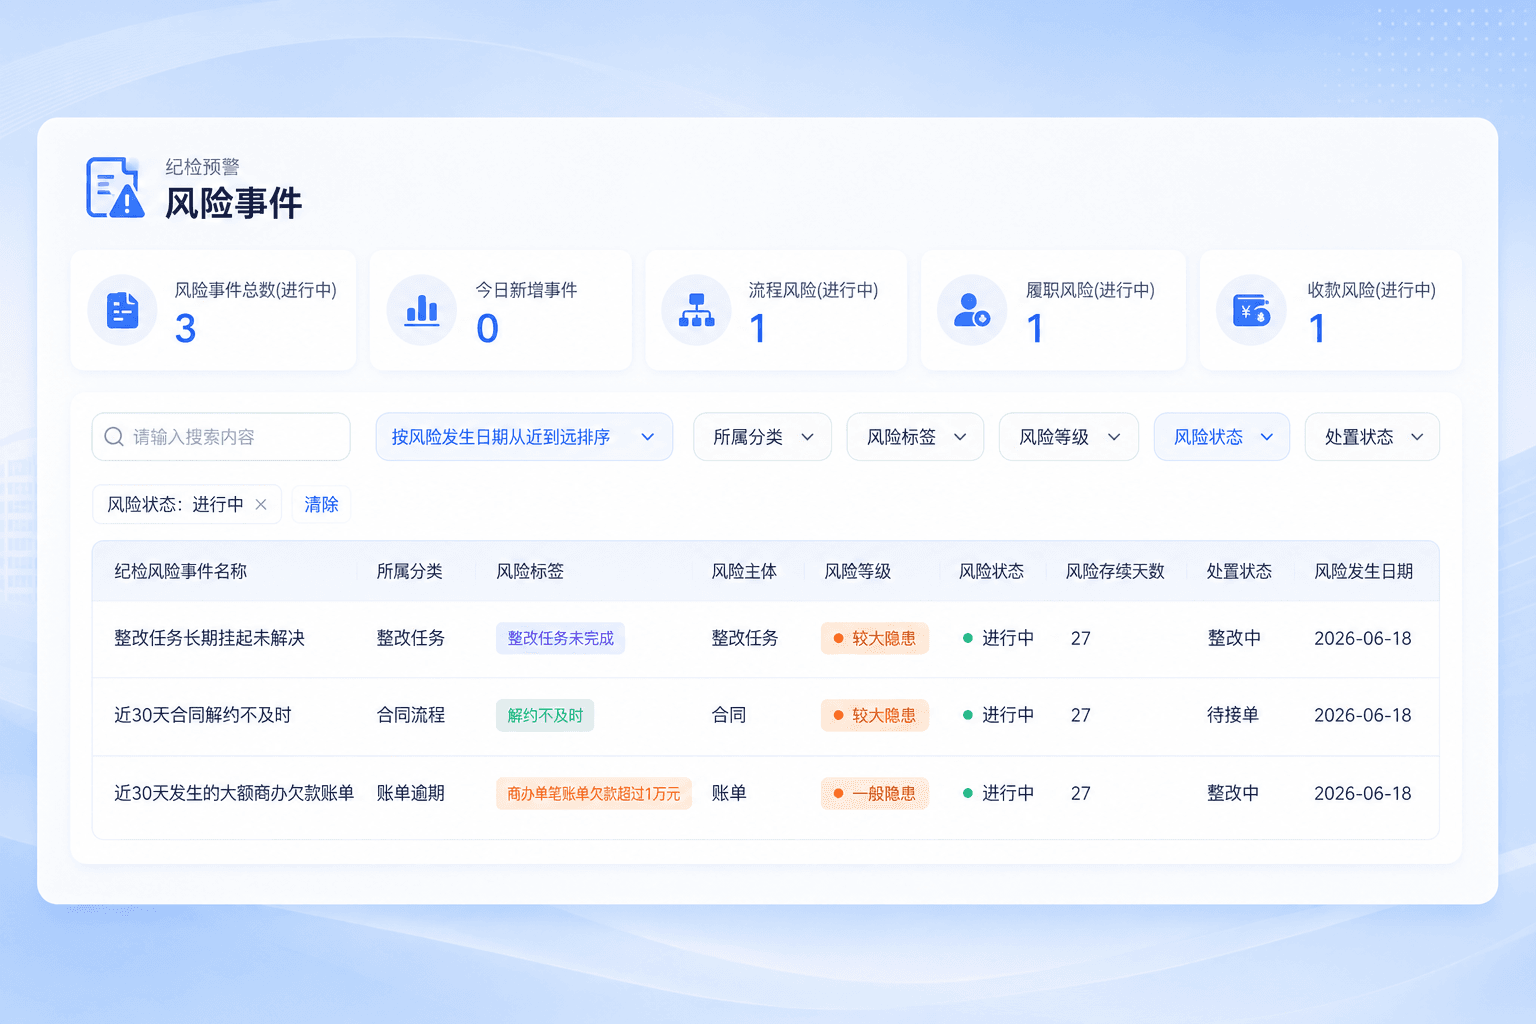Click the 纪检风险事件名称 column header
The width and height of the screenshot is (1536, 1024).
pyautogui.click(x=180, y=571)
